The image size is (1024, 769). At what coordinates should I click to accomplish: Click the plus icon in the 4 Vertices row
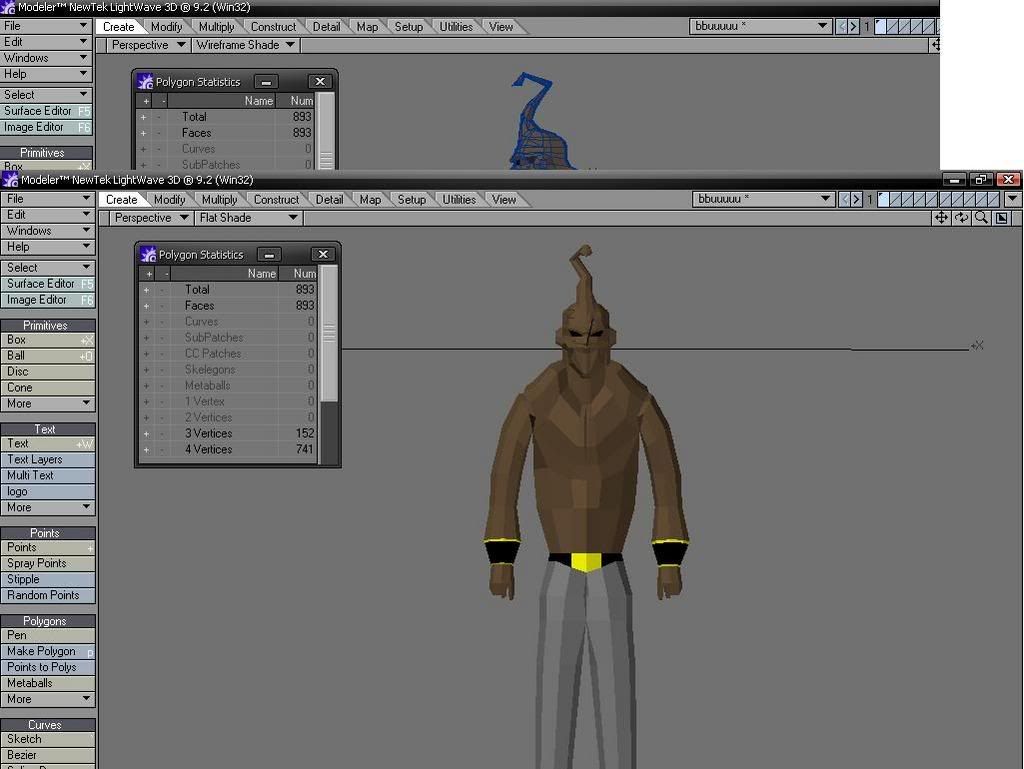click(146, 450)
